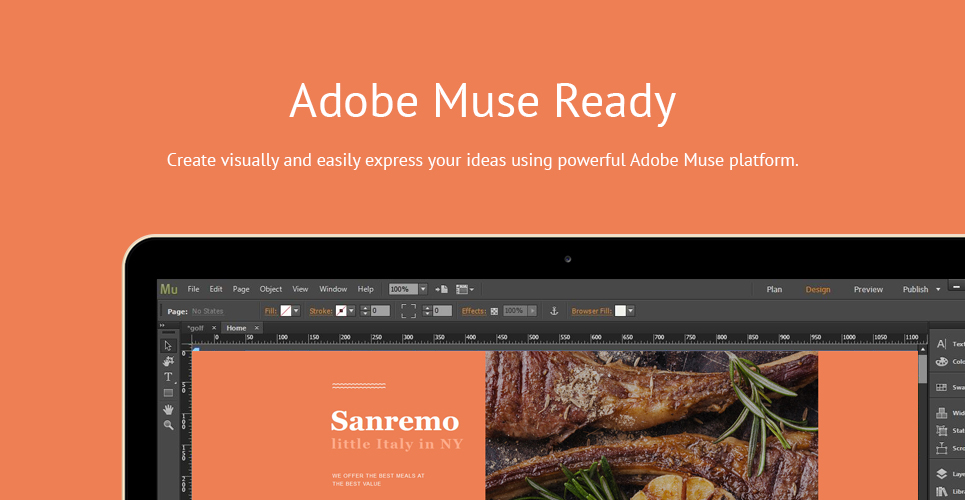This screenshot has width=965, height=500.
Task: Select the Zoom magnifier tool
Action: [x=169, y=425]
